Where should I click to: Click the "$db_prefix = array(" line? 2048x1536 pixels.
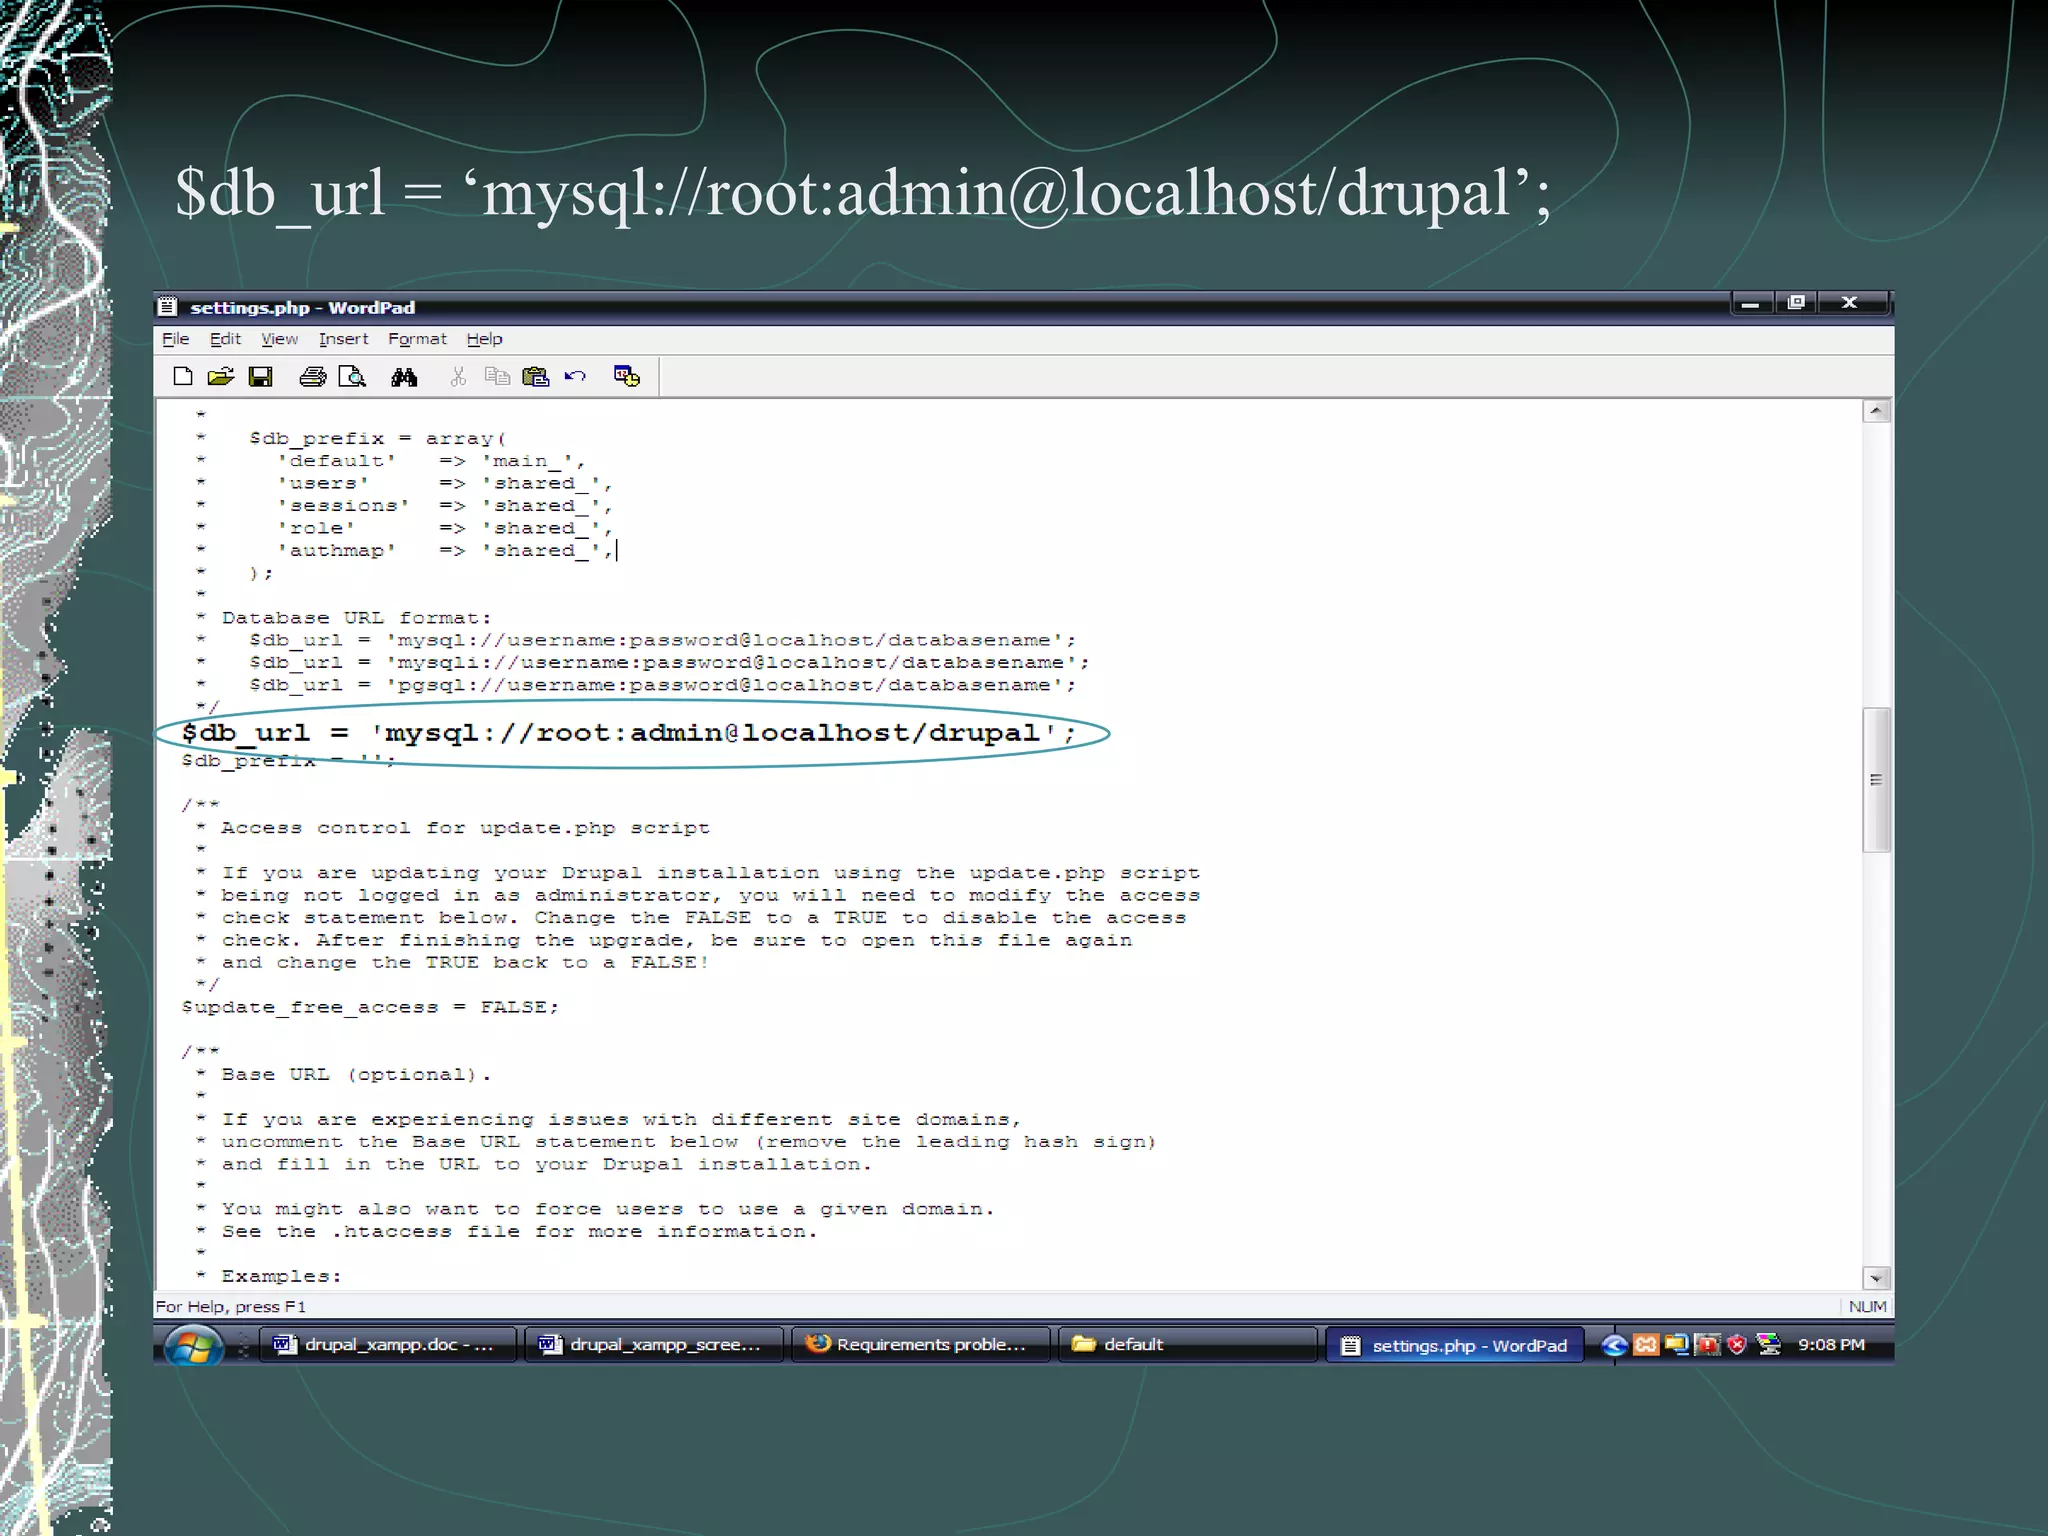pyautogui.click(x=378, y=439)
